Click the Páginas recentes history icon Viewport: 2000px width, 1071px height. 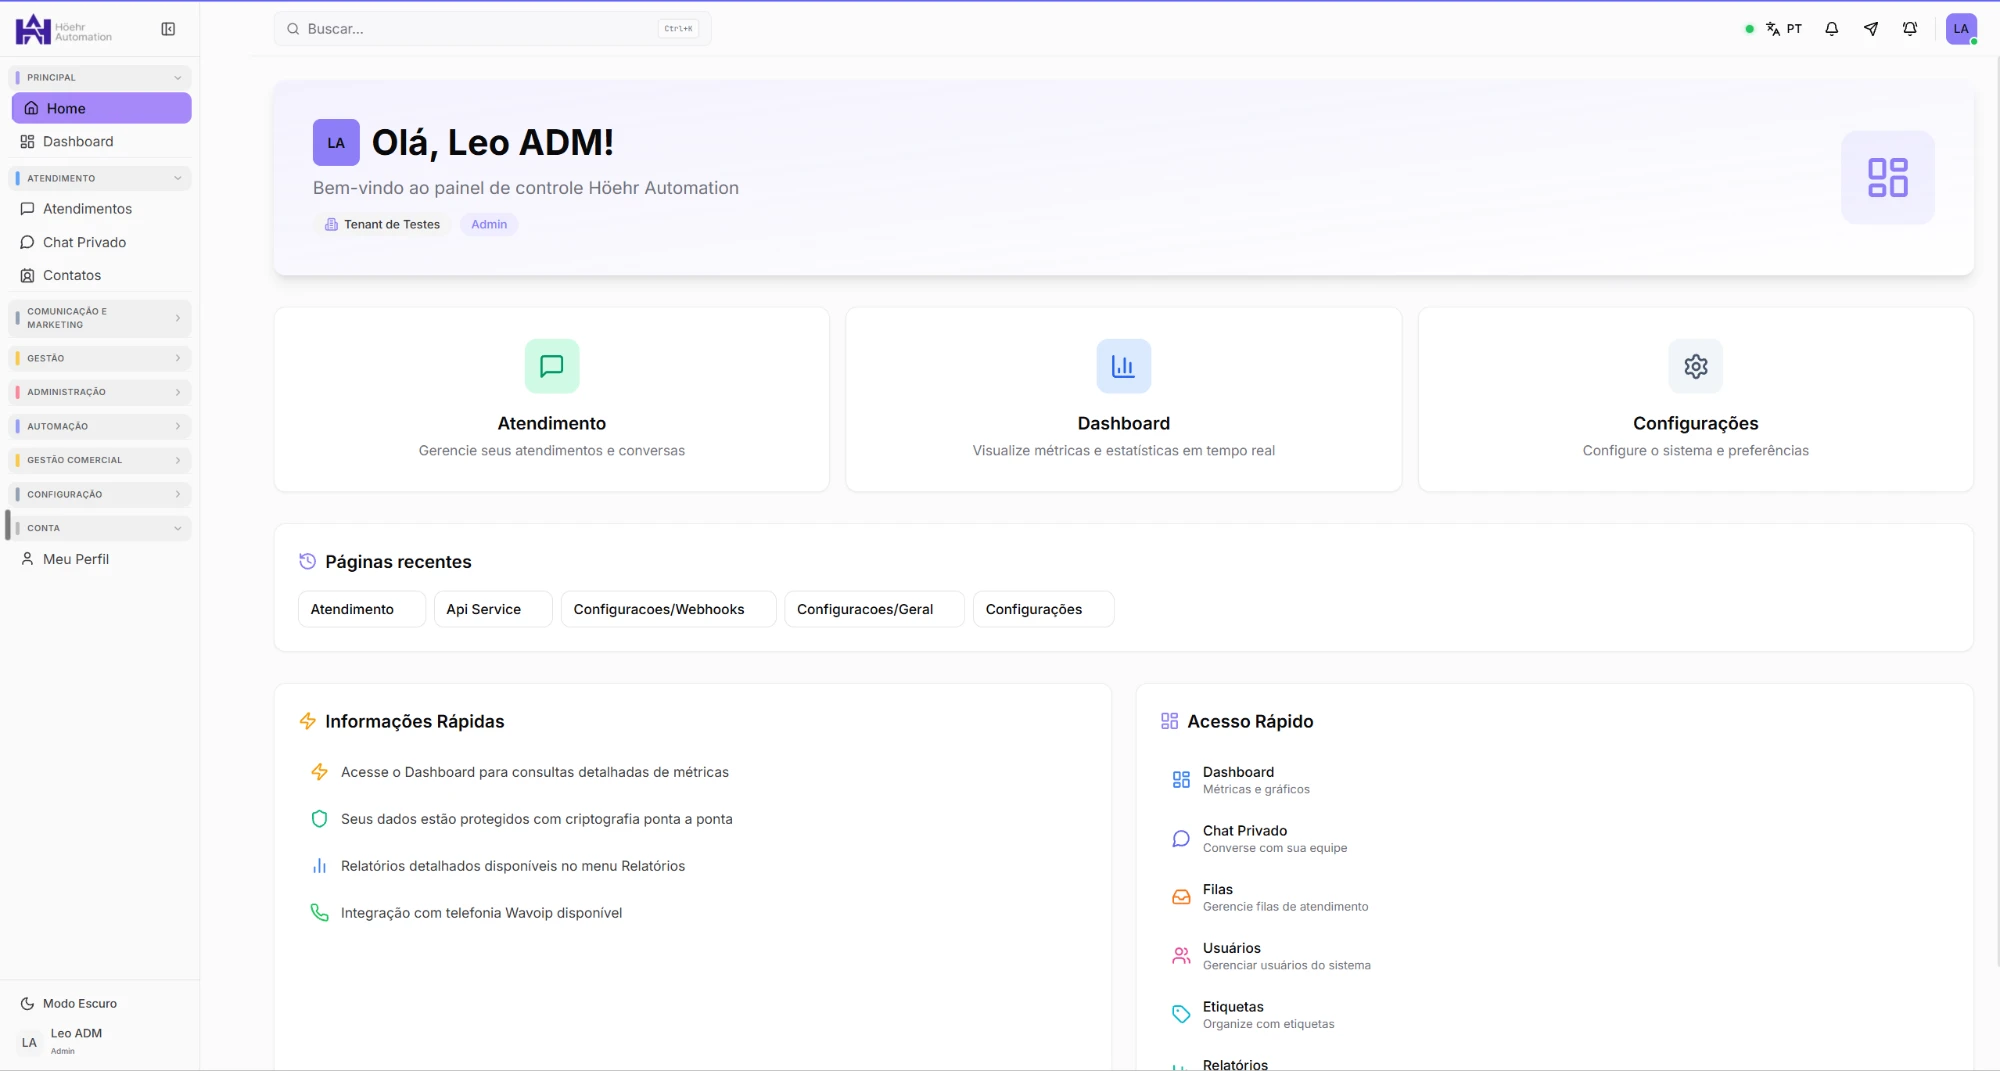click(x=307, y=562)
